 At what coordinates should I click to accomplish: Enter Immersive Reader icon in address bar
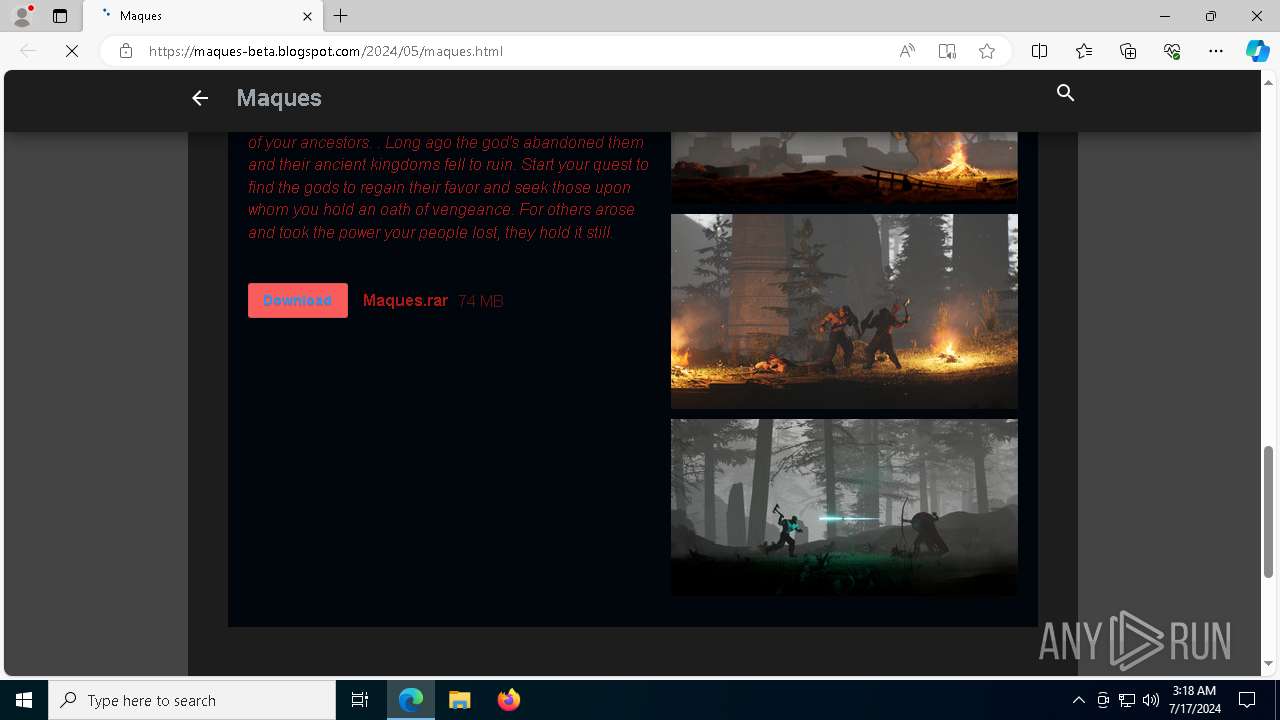[x=947, y=51]
